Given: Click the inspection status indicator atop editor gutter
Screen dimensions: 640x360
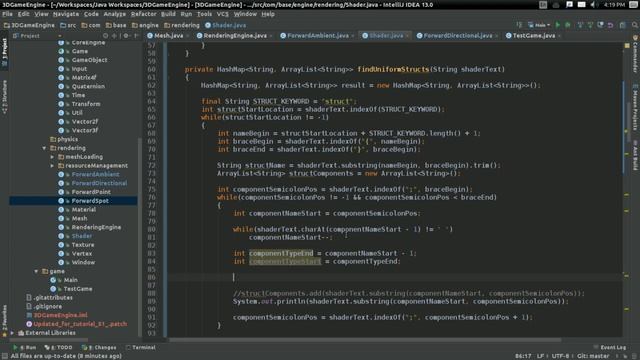Looking at the screenshot, I should coord(627,46).
